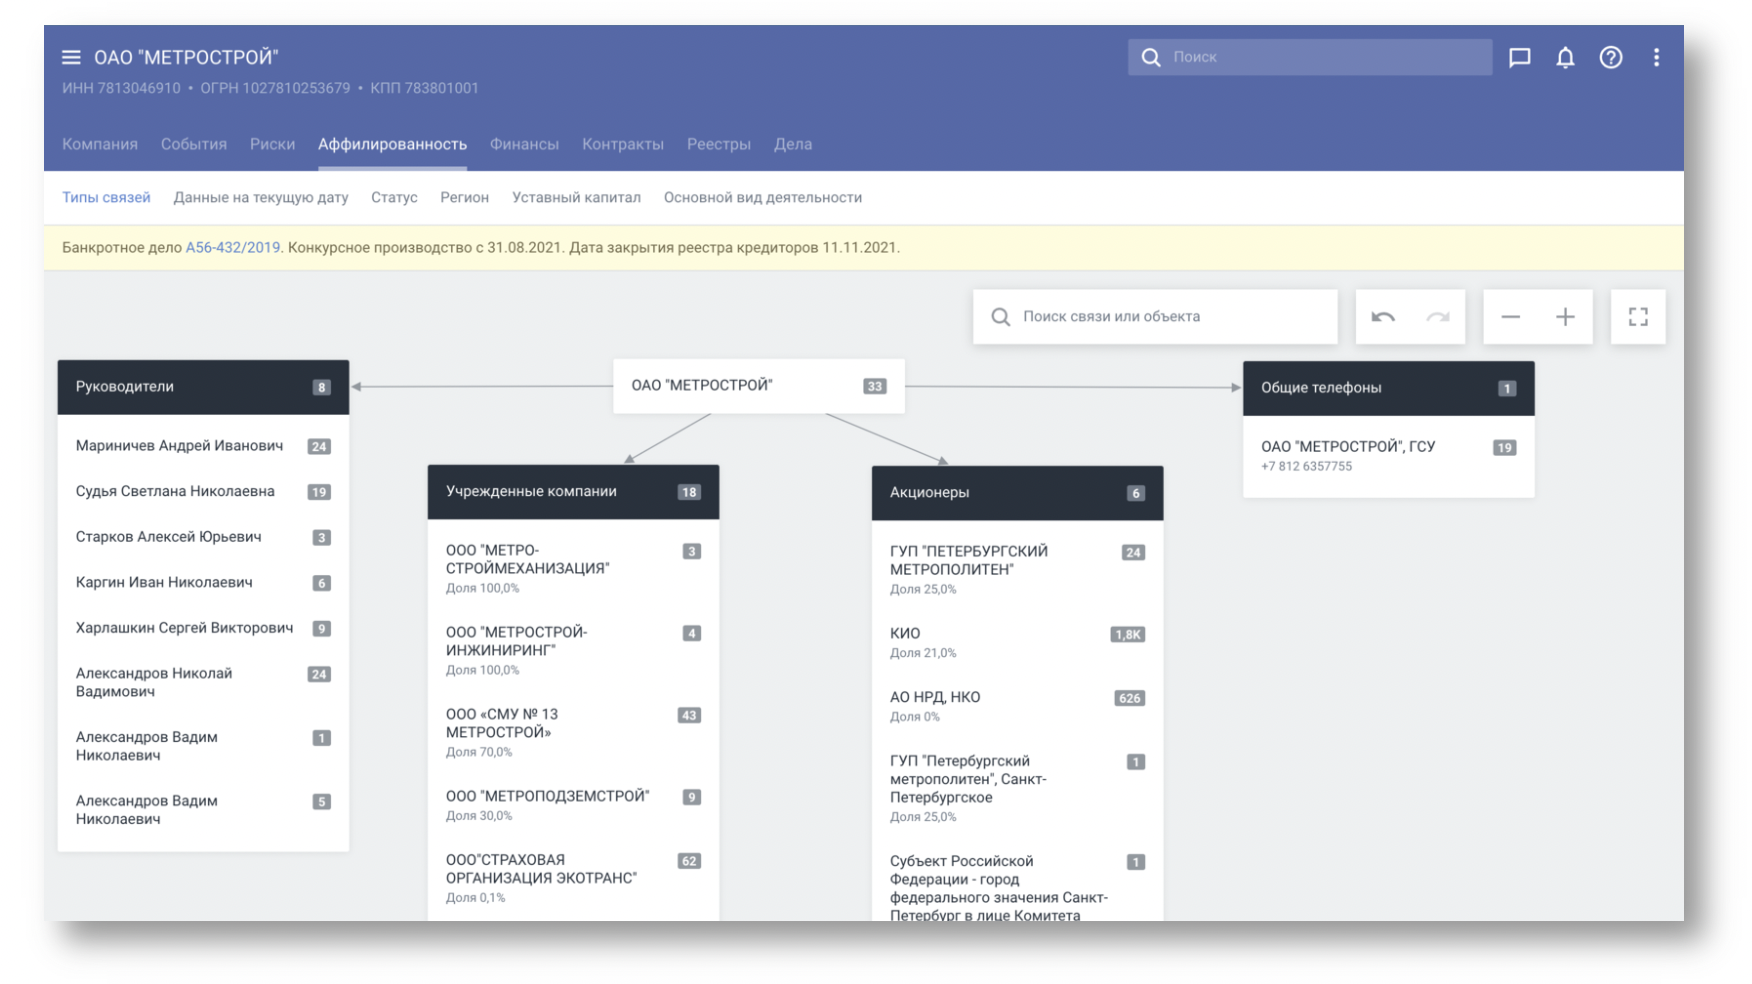This screenshot has width=1752, height=984.
Task: Select the central ОАО "МЕТРОСТРОЙ" node
Action: [758, 386]
